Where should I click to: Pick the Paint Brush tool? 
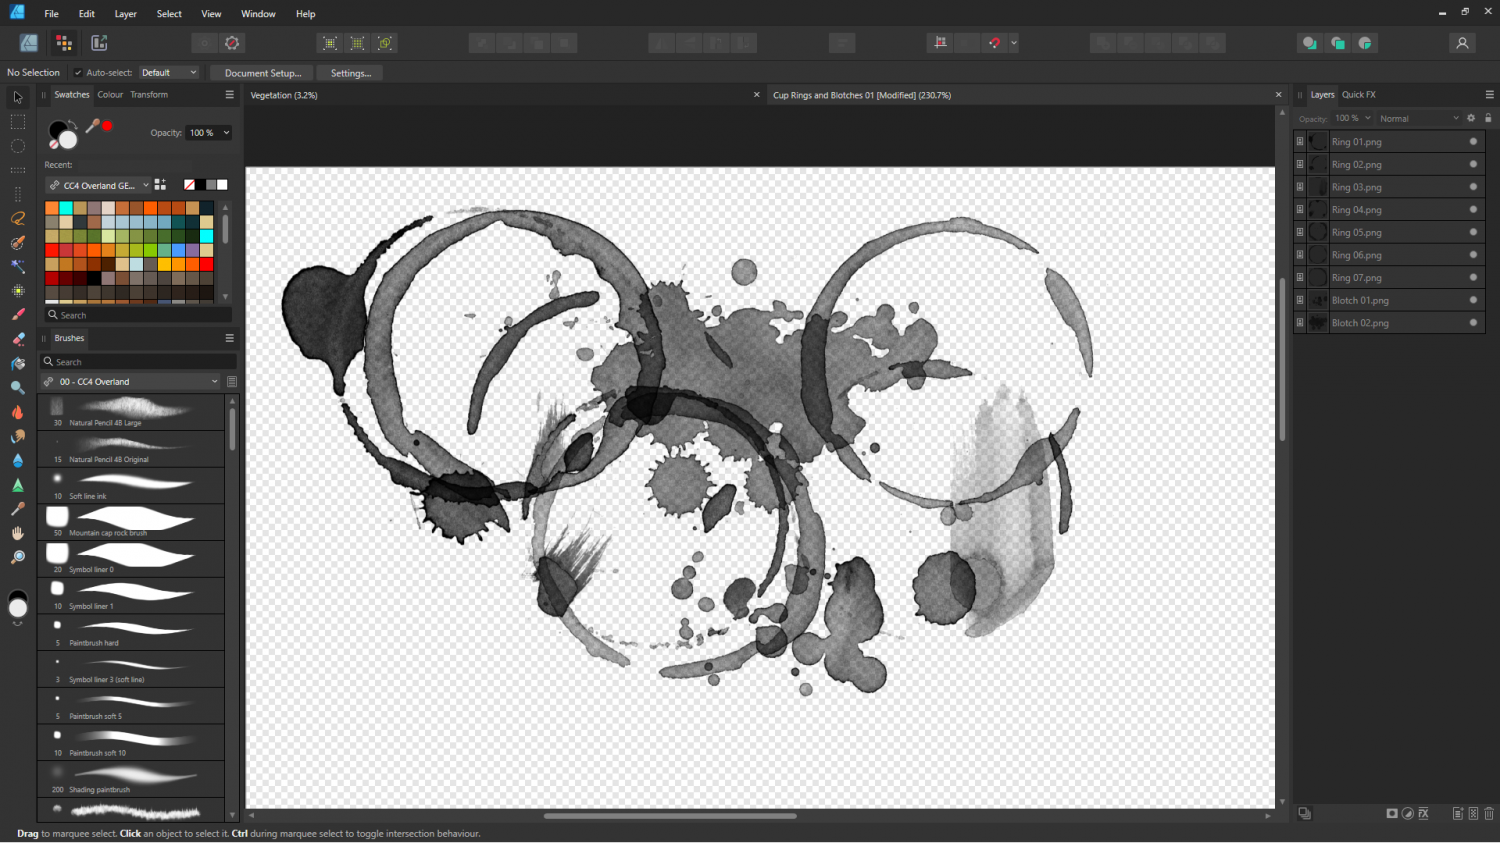[x=18, y=315]
